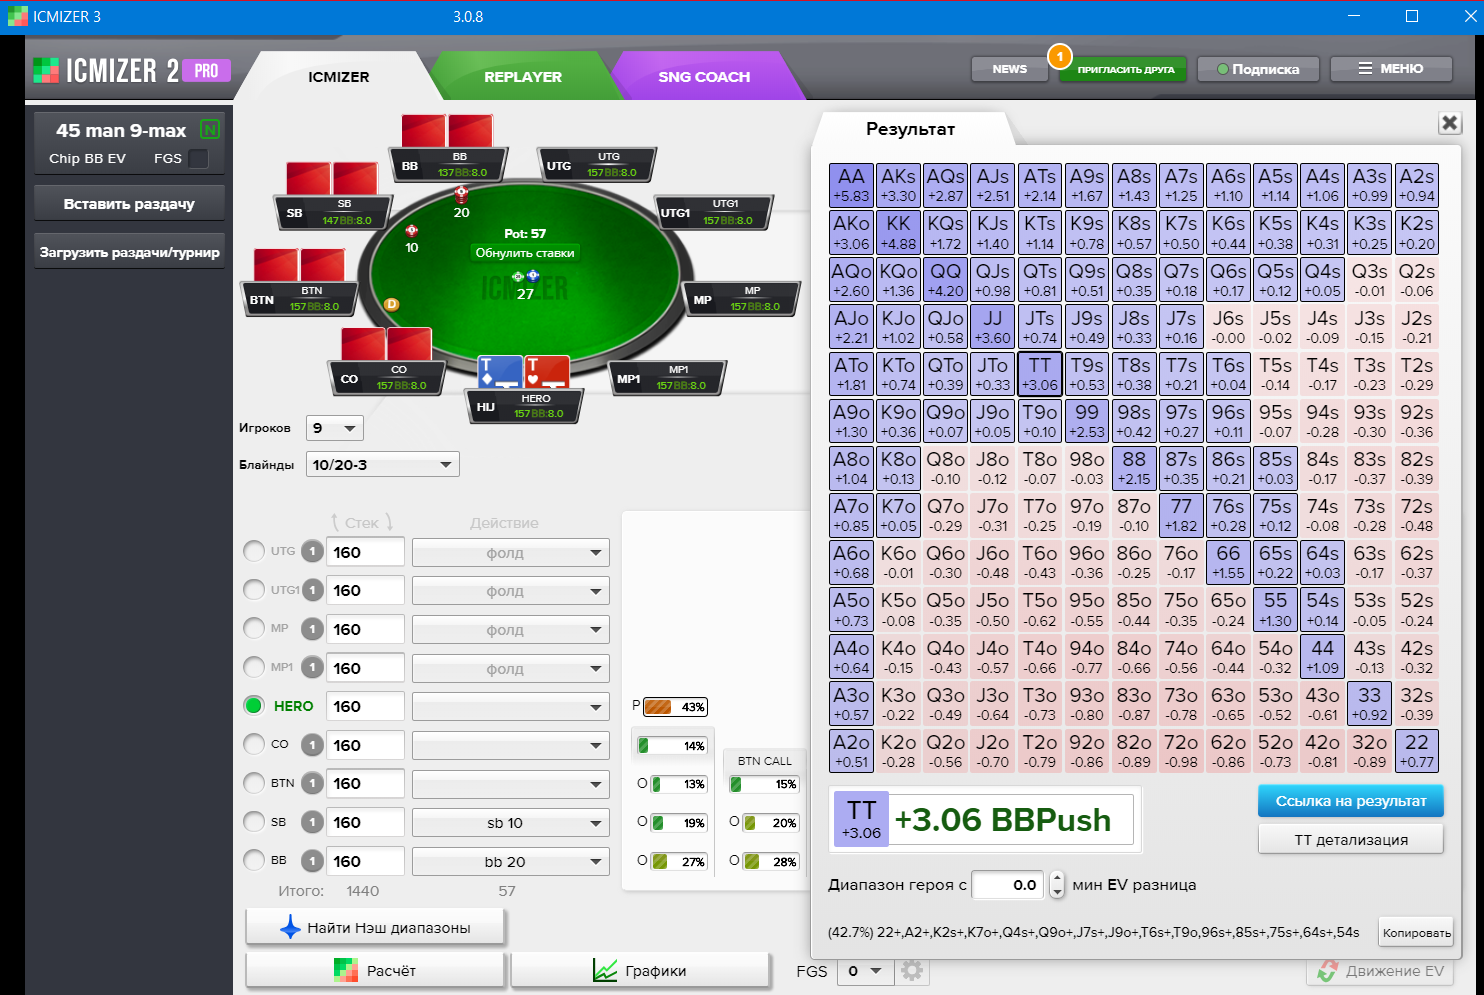Click the HERO stack input field 160
The image size is (1484, 995).
pos(365,707)
